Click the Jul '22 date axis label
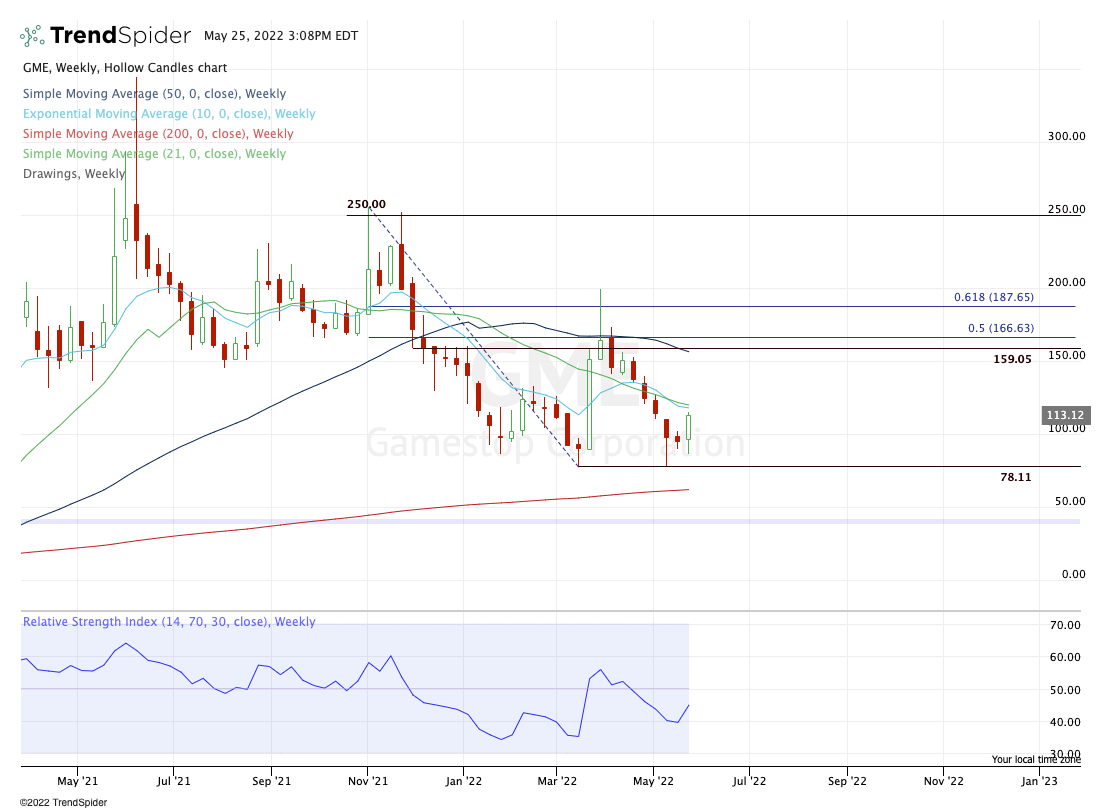This screenshot has width=1111, height=812. [749, 781]
